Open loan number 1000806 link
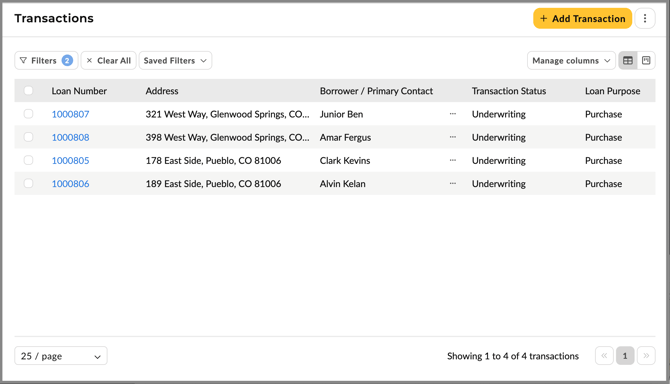This screenshot has height=384, width=670. point(71,183)
